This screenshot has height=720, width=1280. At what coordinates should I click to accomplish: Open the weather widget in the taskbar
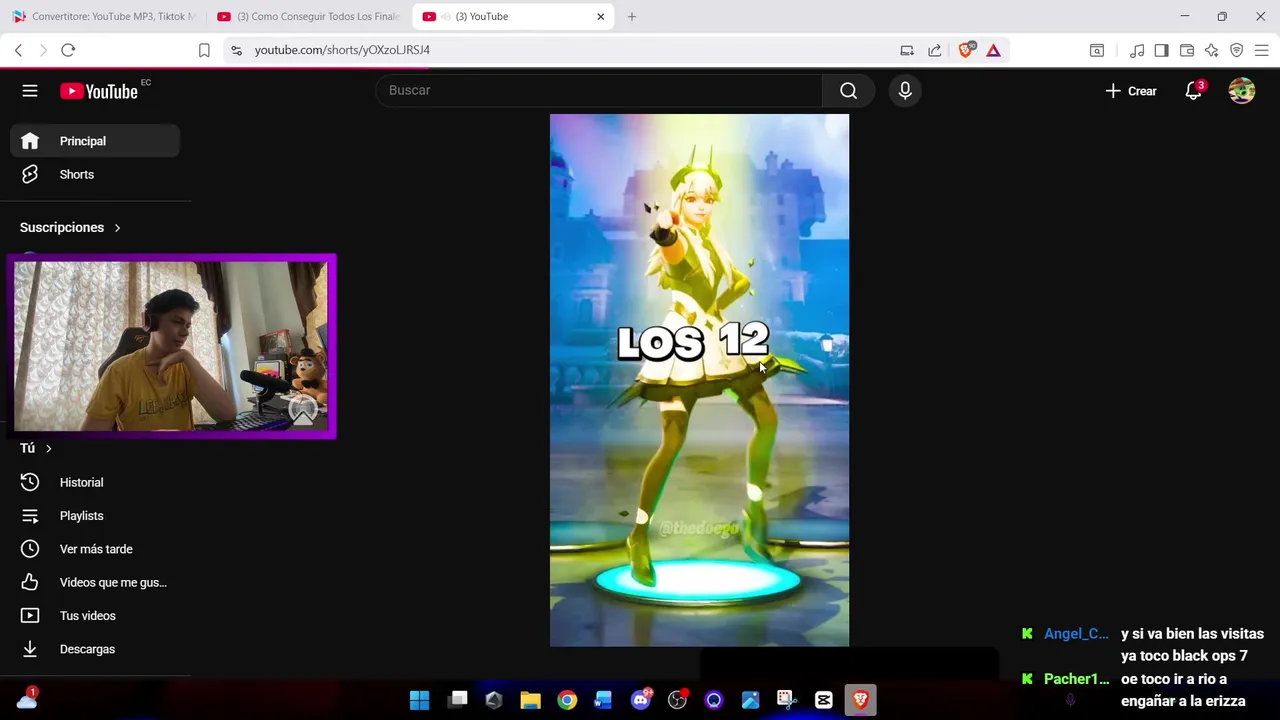(27, 699)
